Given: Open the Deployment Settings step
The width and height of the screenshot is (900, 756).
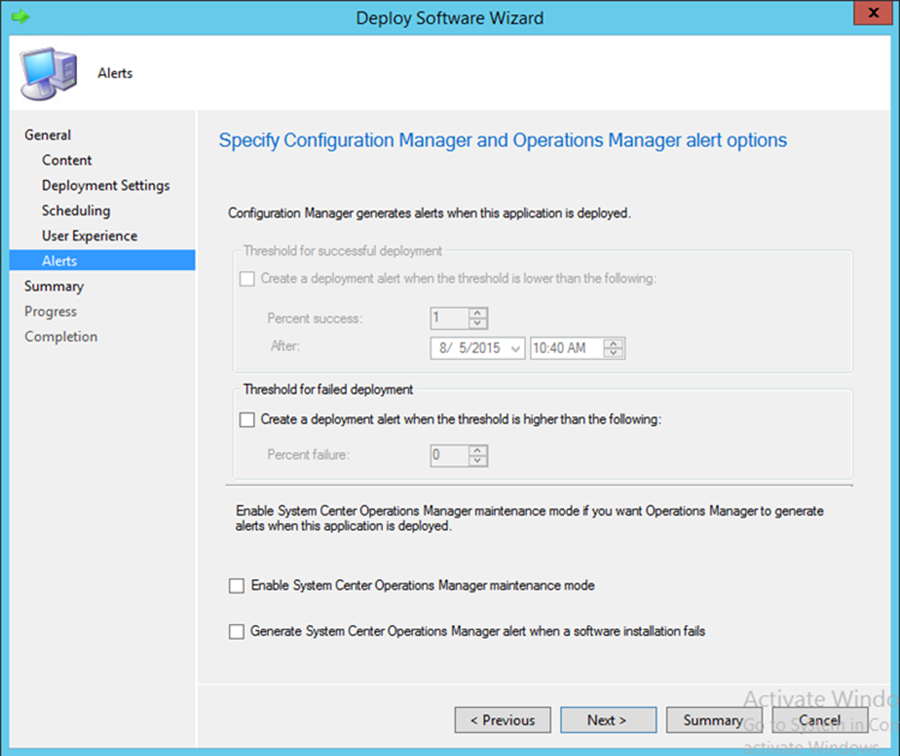Looking at the screenshot, I should (x=106, y=185).
